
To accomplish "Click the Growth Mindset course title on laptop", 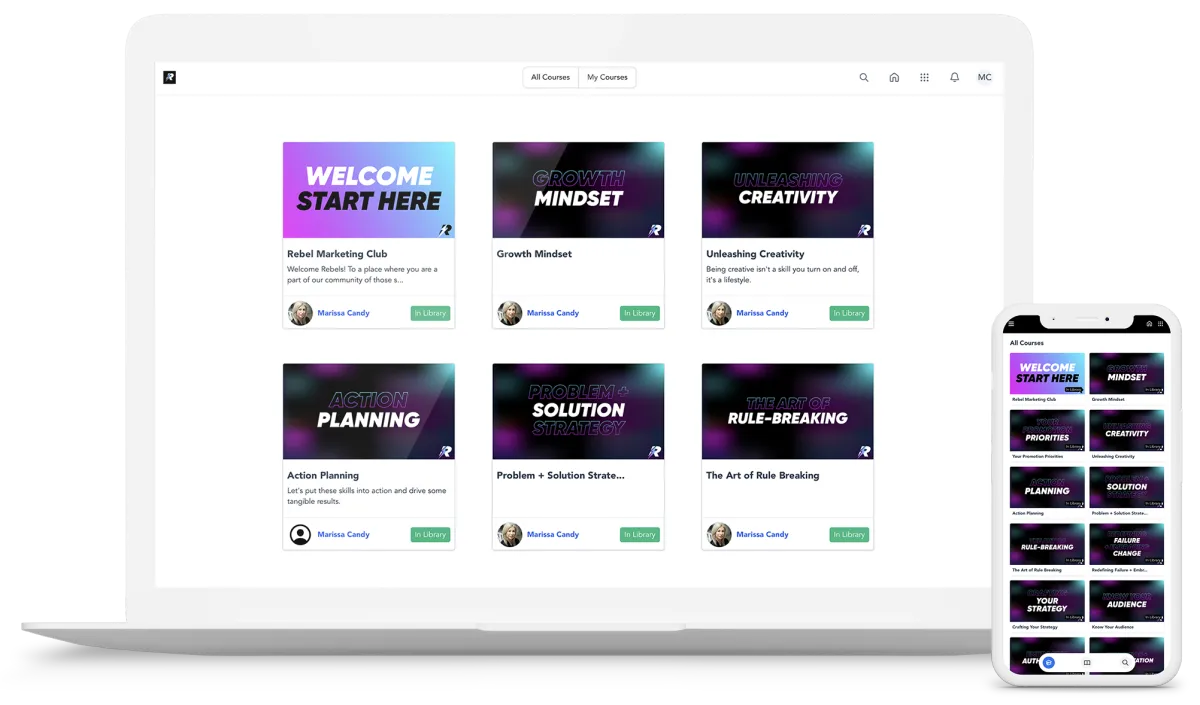I will coord(534,254).
